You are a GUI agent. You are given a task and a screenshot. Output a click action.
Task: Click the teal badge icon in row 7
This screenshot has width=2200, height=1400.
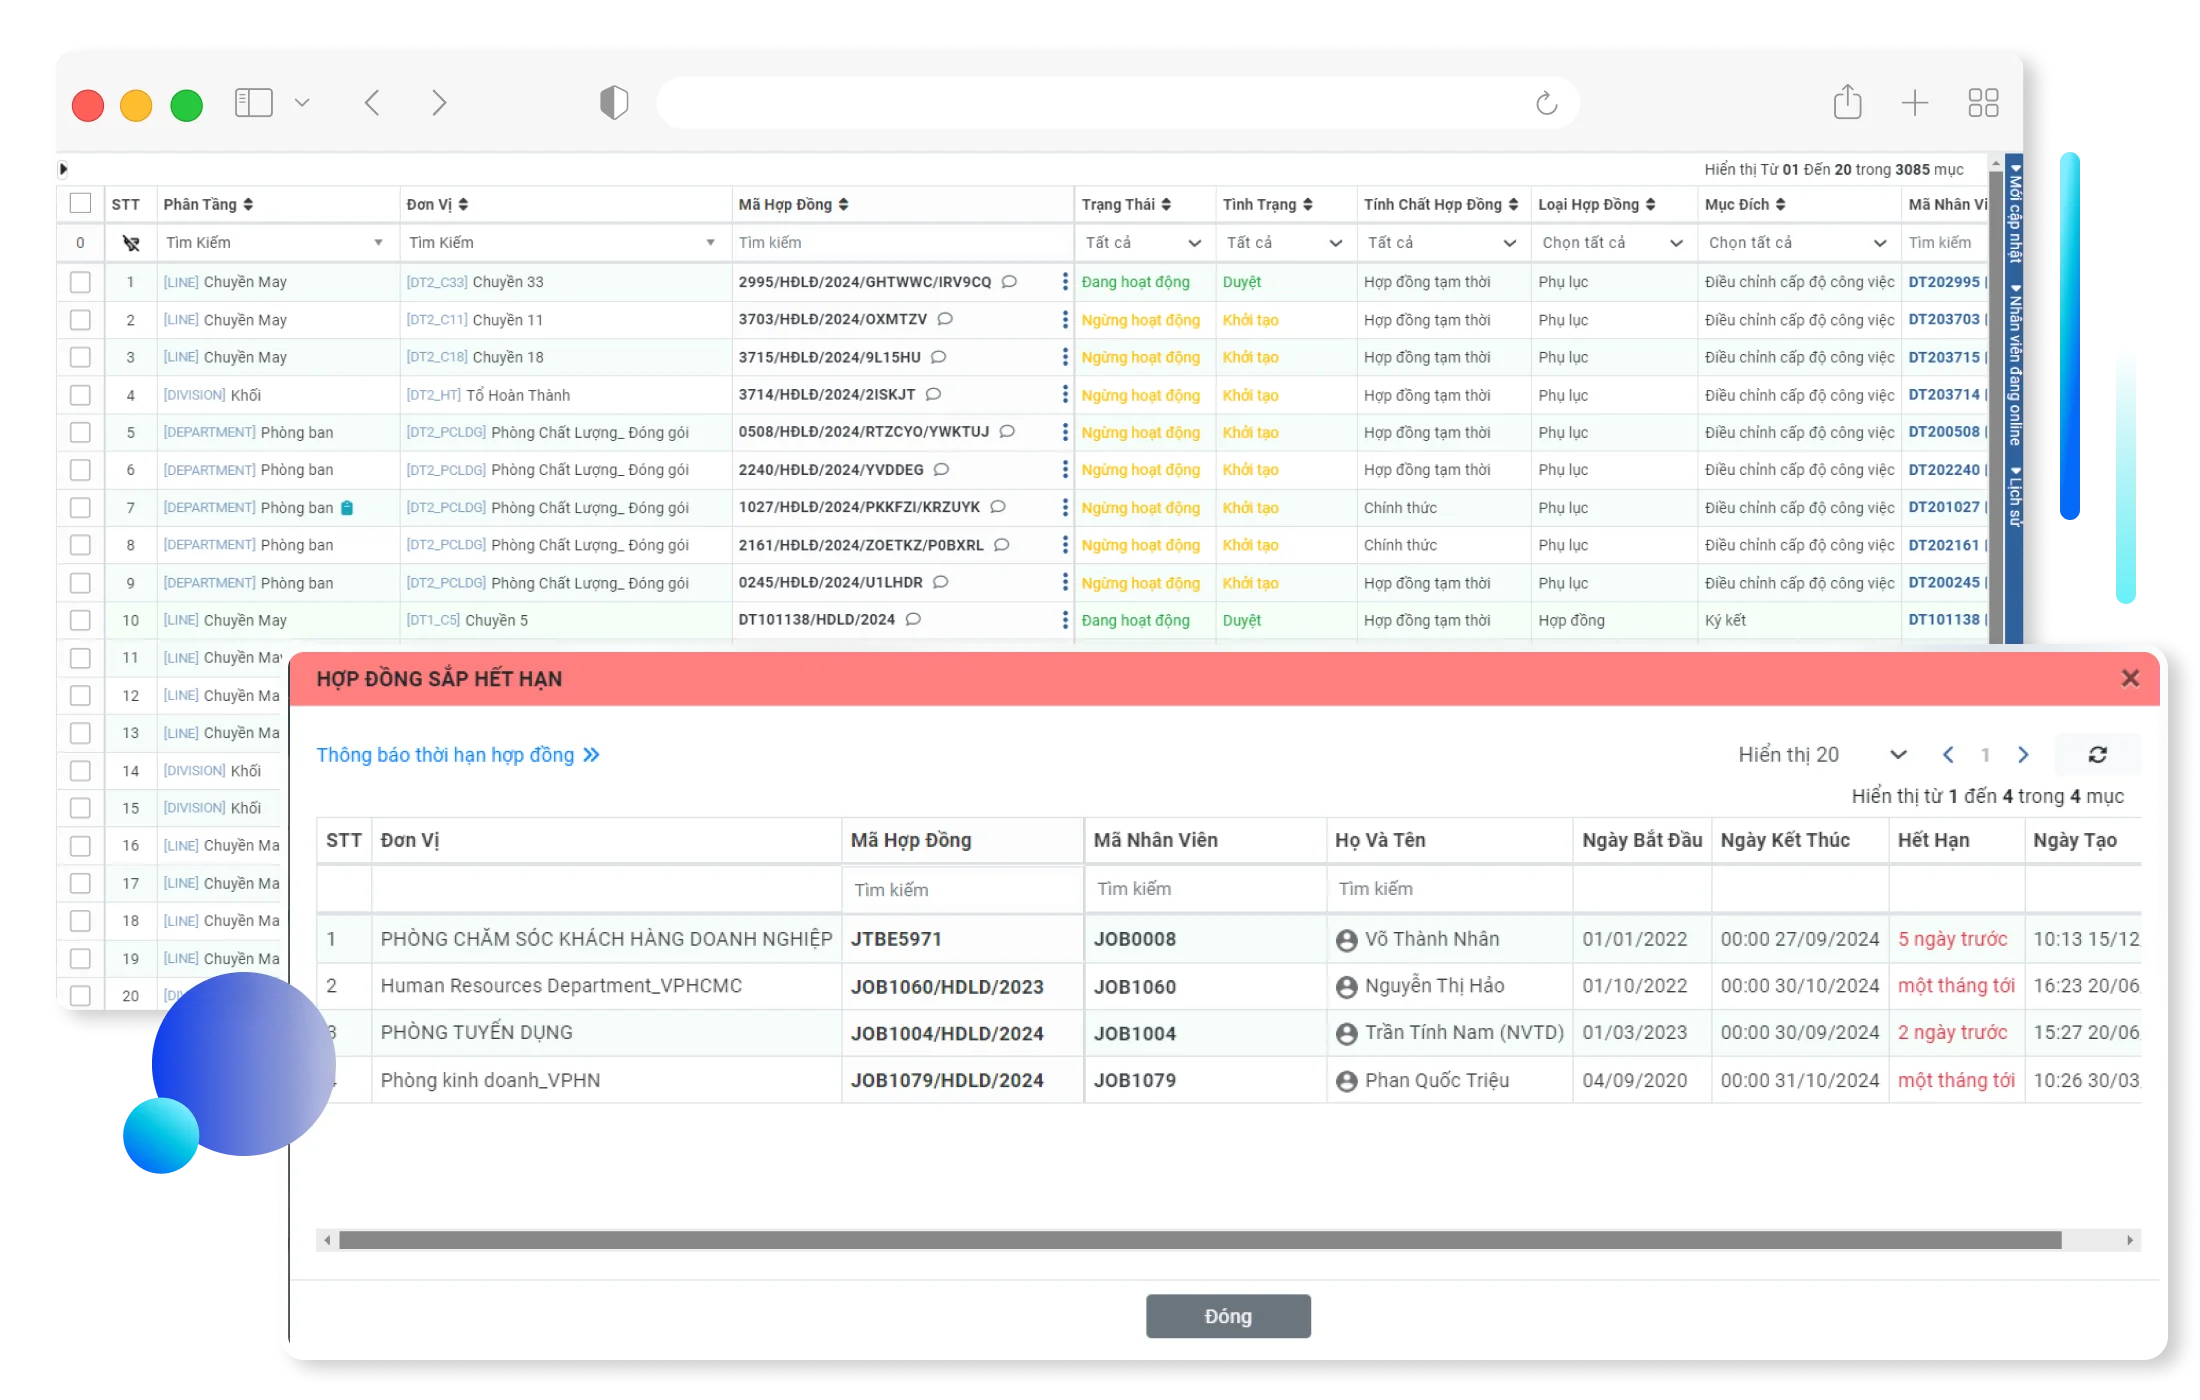(347, 508)
